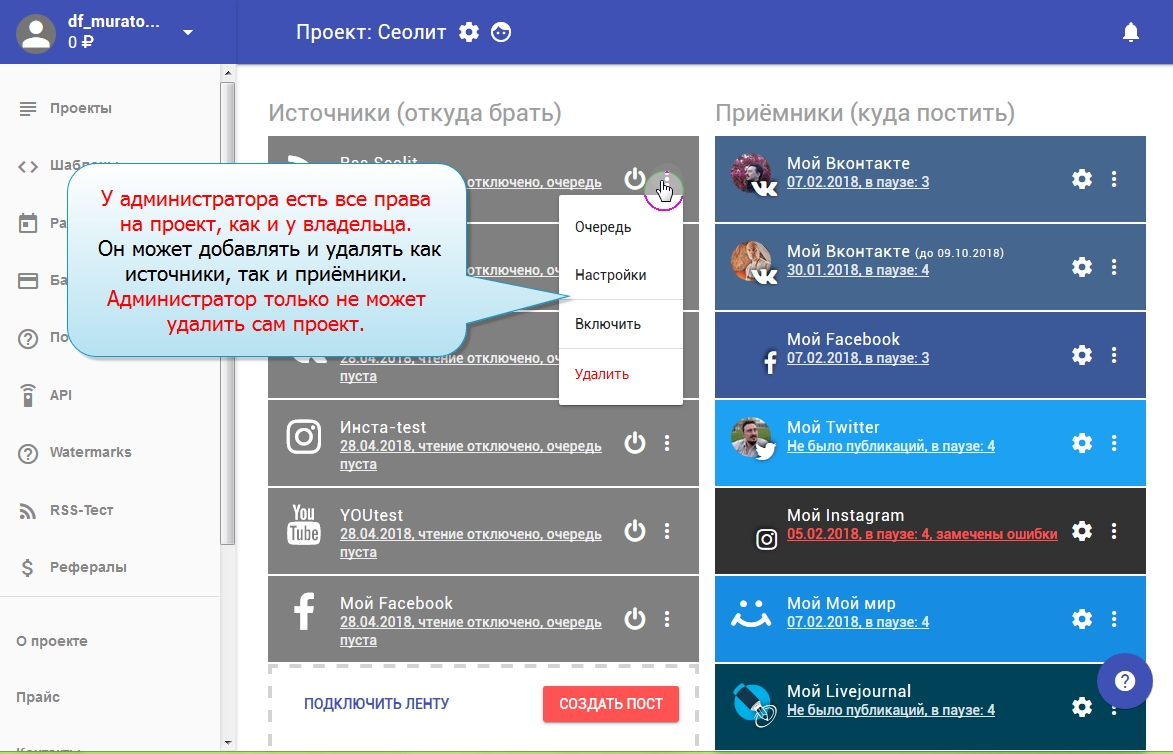Open three-dot menu for Мой Twitter receiver

point(1114,443)
